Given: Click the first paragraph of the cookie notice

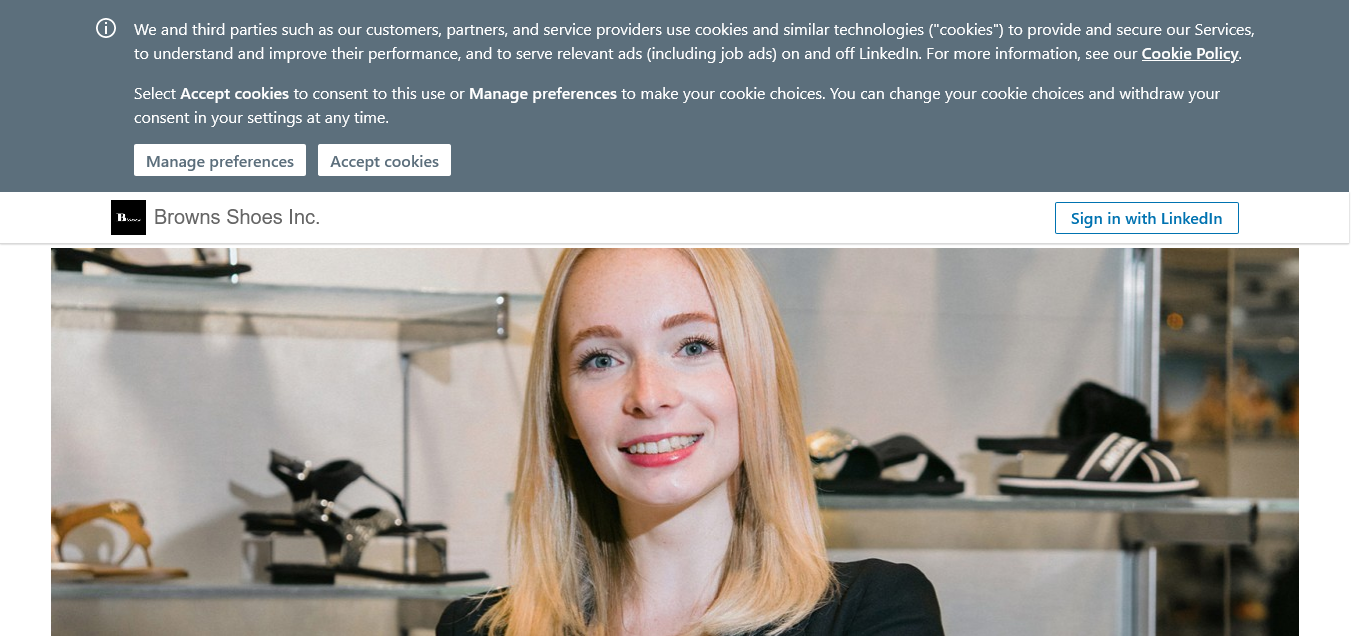Looking at the screenshot, I should point(694,42).
